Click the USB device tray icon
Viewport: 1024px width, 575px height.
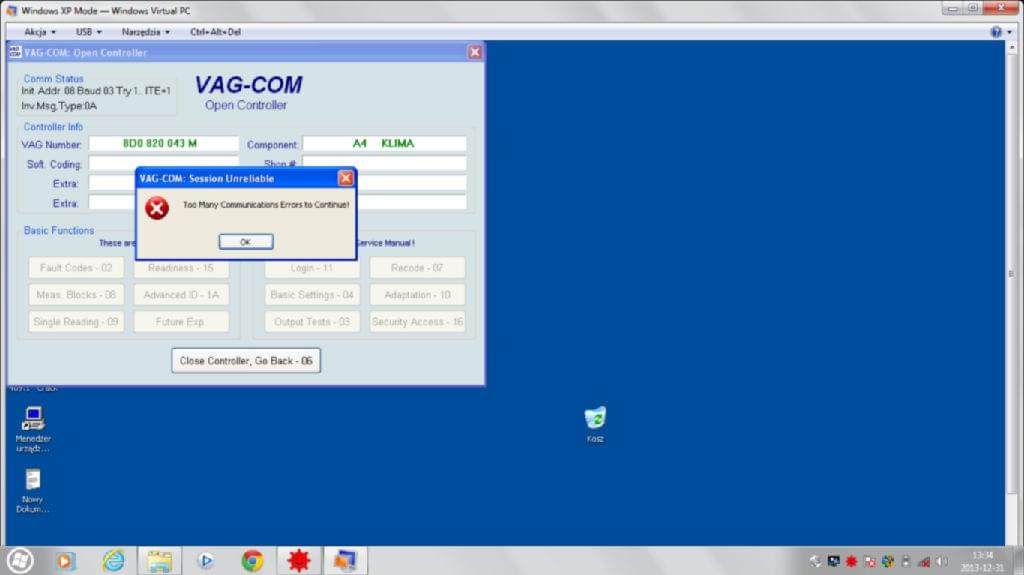(x=906, y=561)
